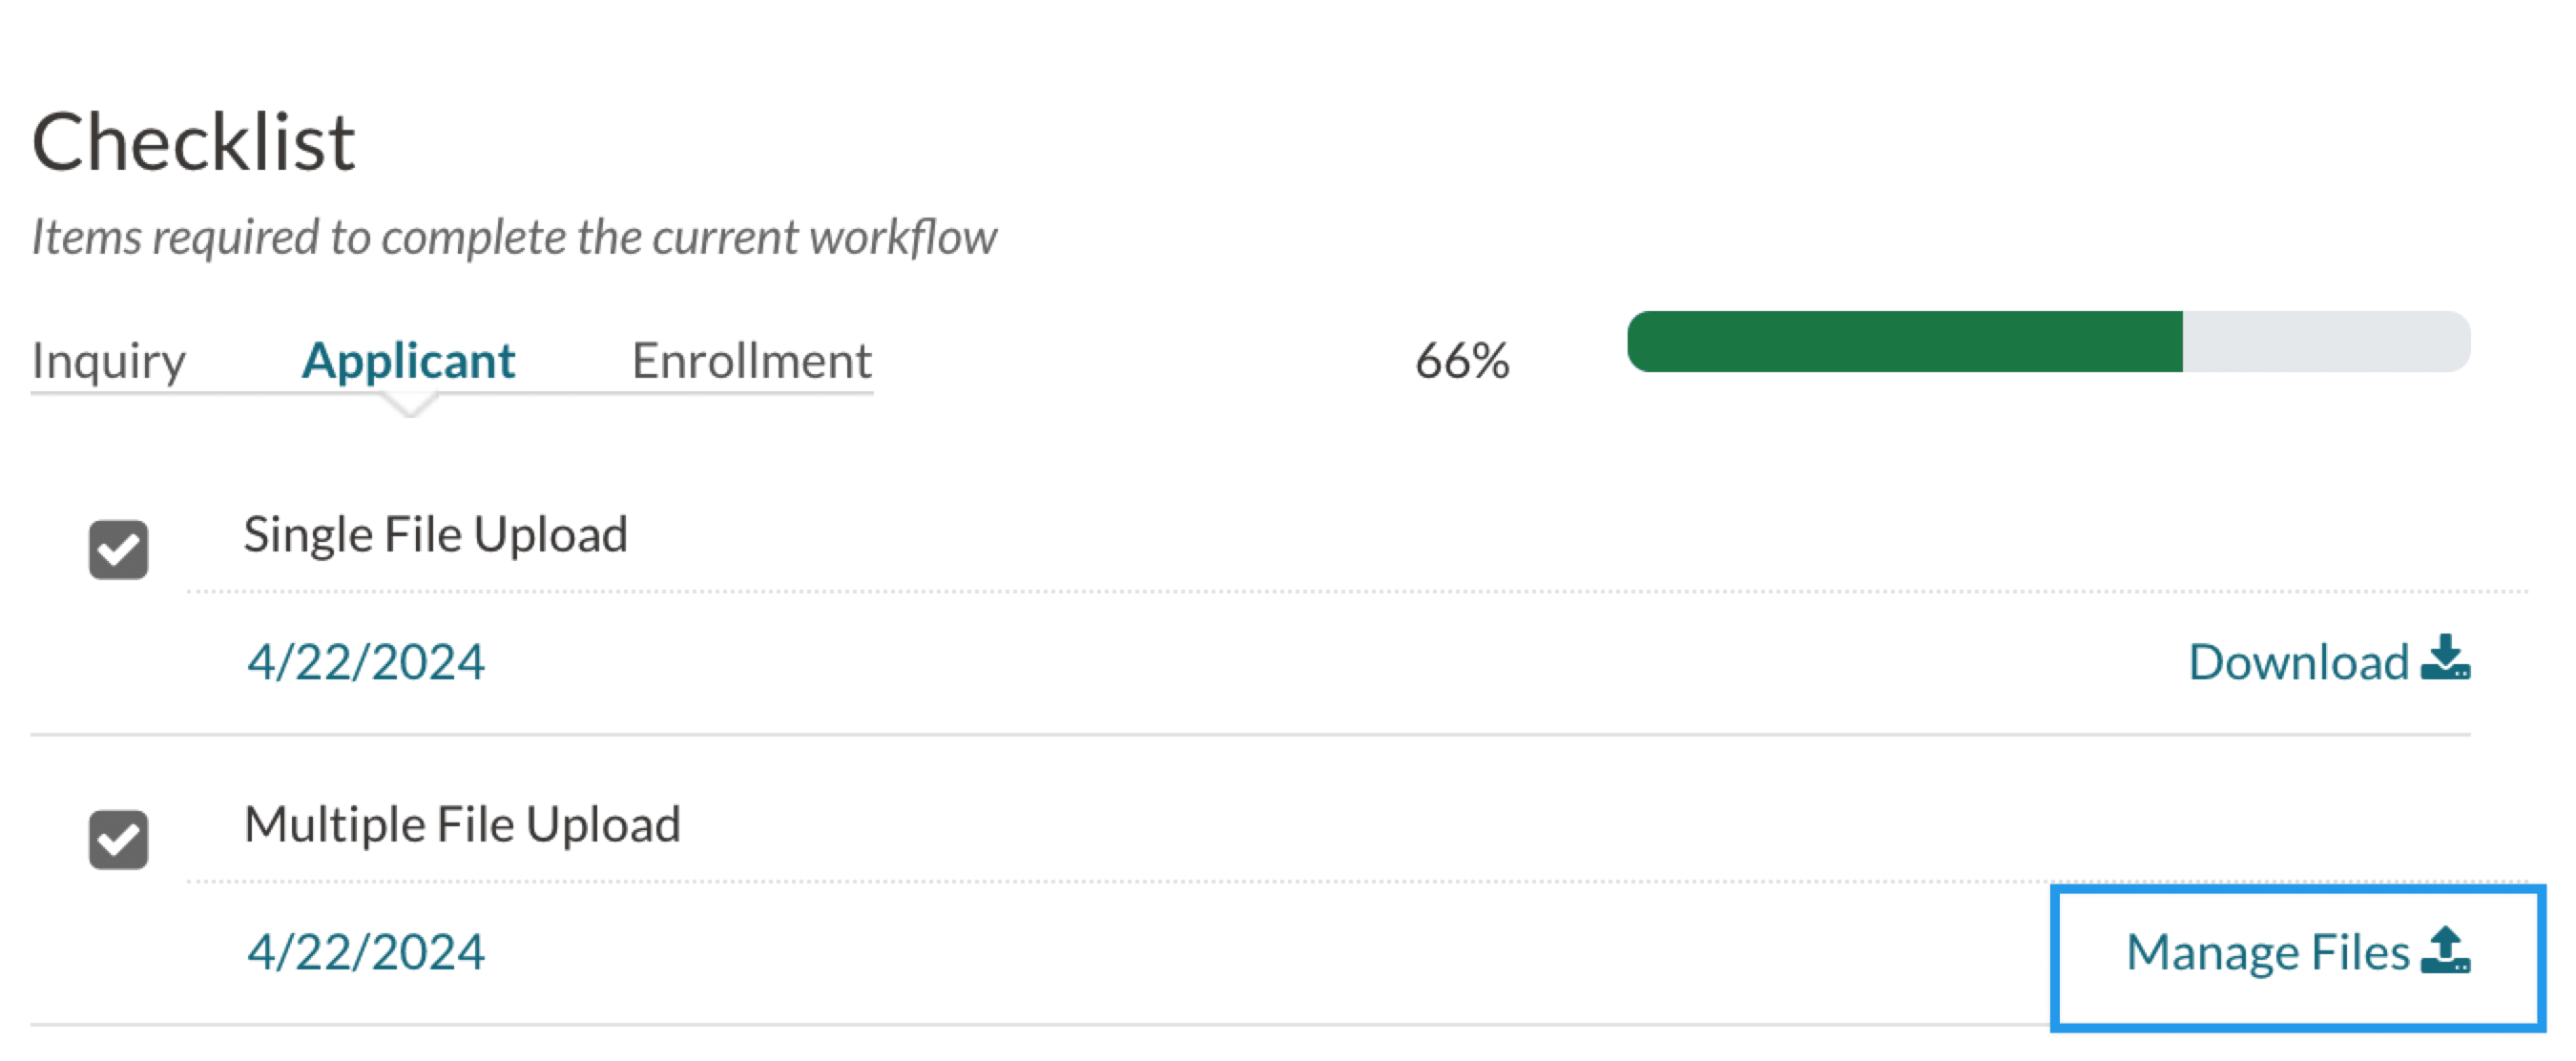Uncheck the Single File Upload checkbox
The width and height of the screenshot is (2576, 1061).
click(x=118, y=549)
